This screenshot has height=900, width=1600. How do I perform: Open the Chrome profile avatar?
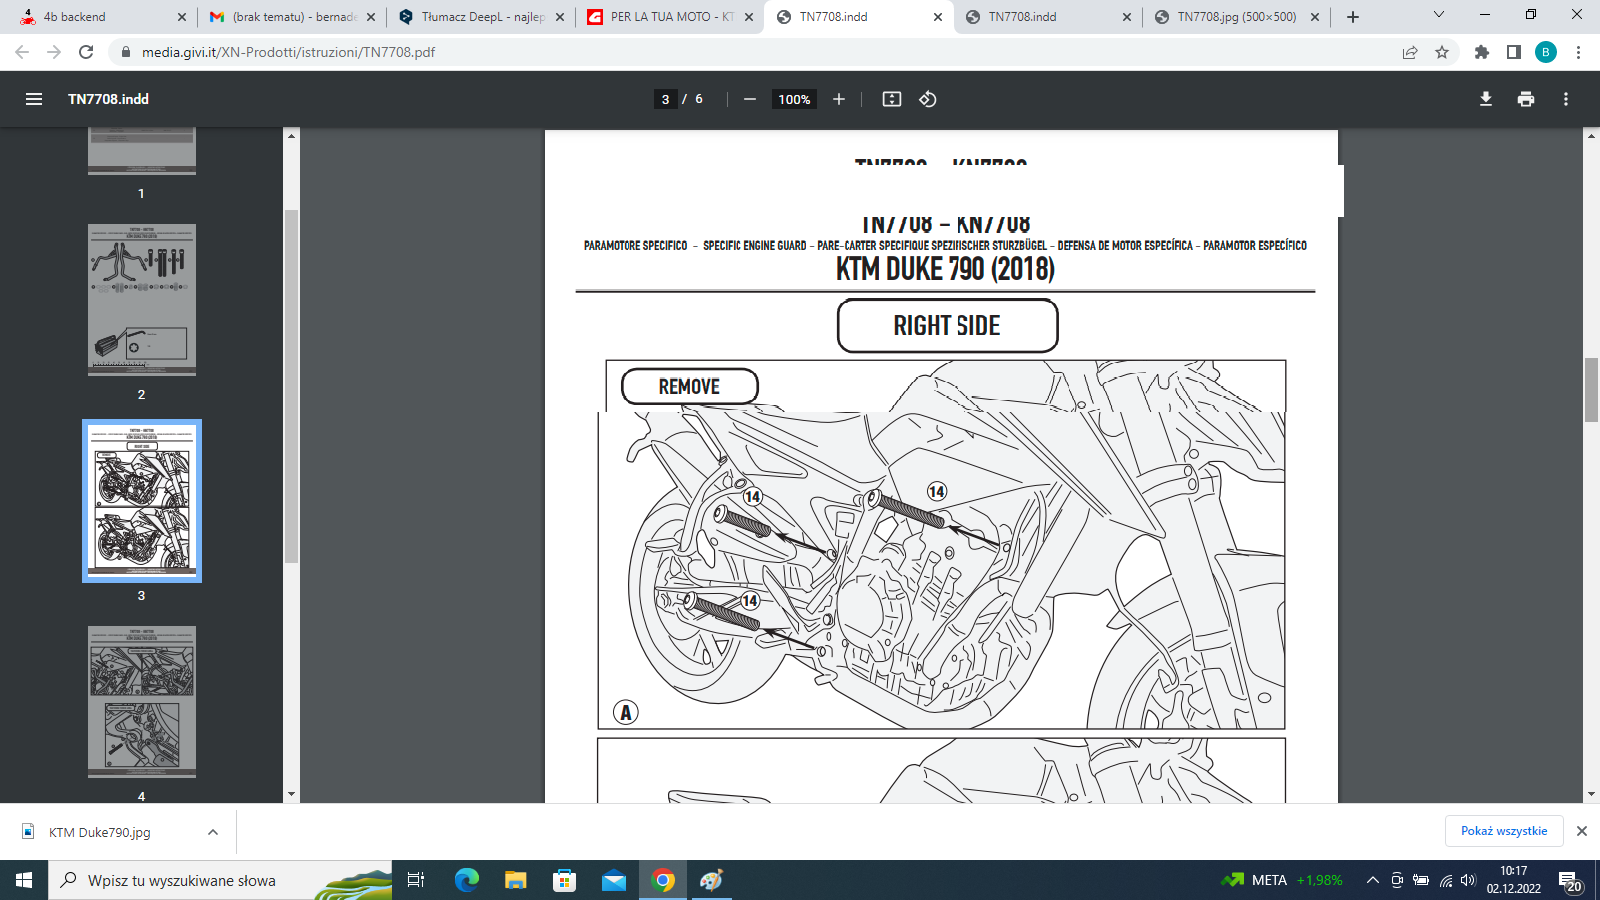click(x=1546, y=52)
